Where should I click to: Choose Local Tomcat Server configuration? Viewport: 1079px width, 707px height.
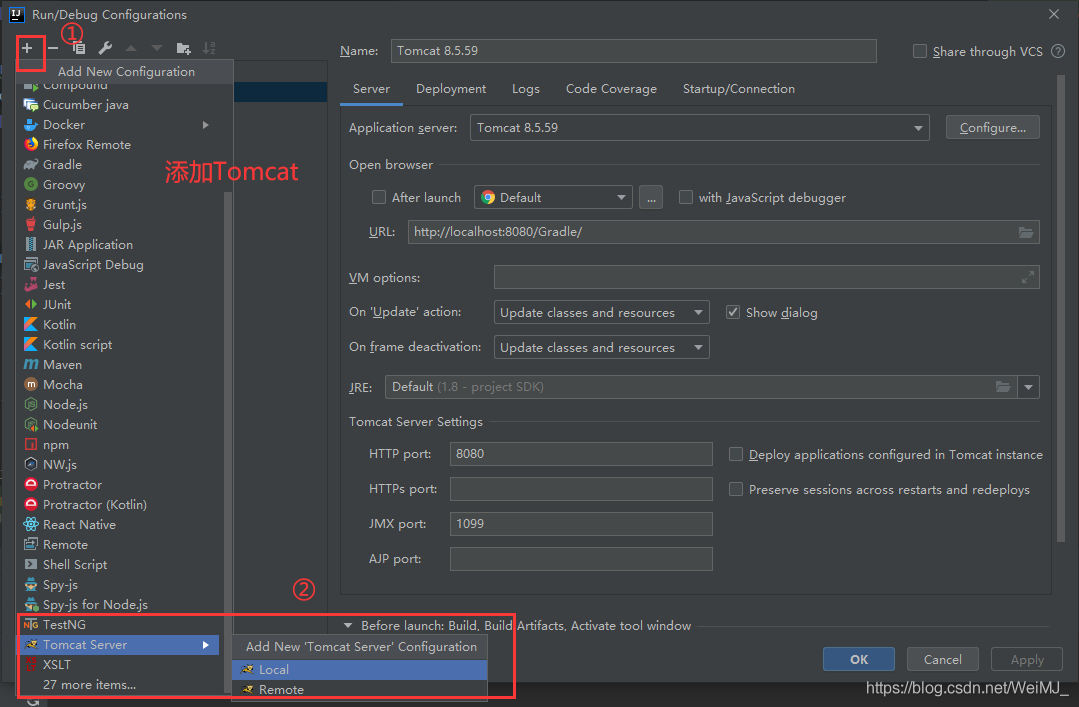pos(360,670)
